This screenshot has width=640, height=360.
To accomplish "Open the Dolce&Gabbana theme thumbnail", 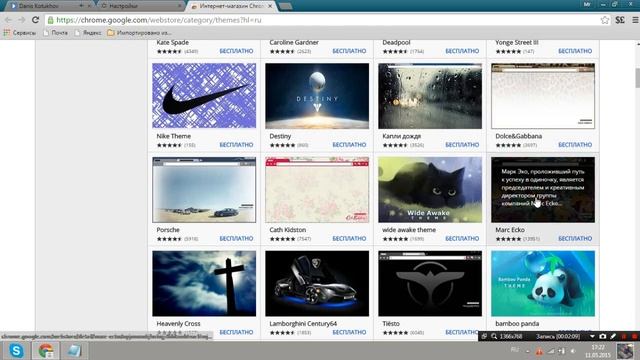I will 543,96.
